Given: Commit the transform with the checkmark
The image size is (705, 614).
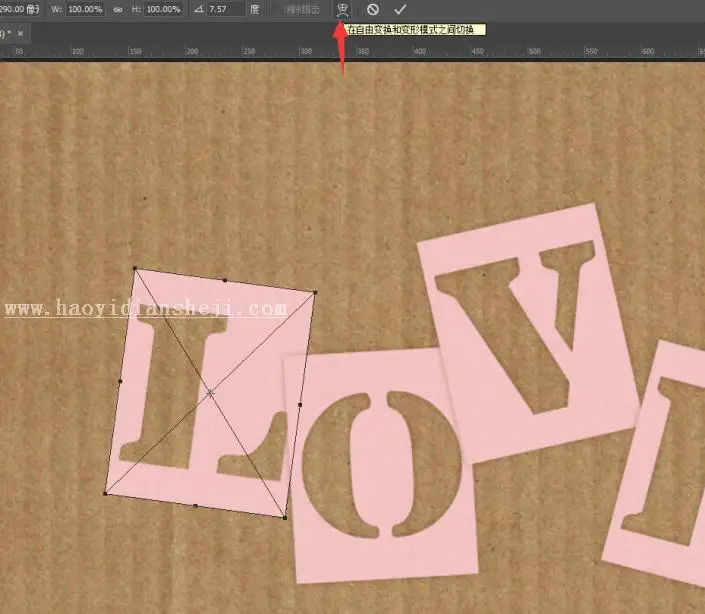Looking at the screenshot, I should click(400, 9).
